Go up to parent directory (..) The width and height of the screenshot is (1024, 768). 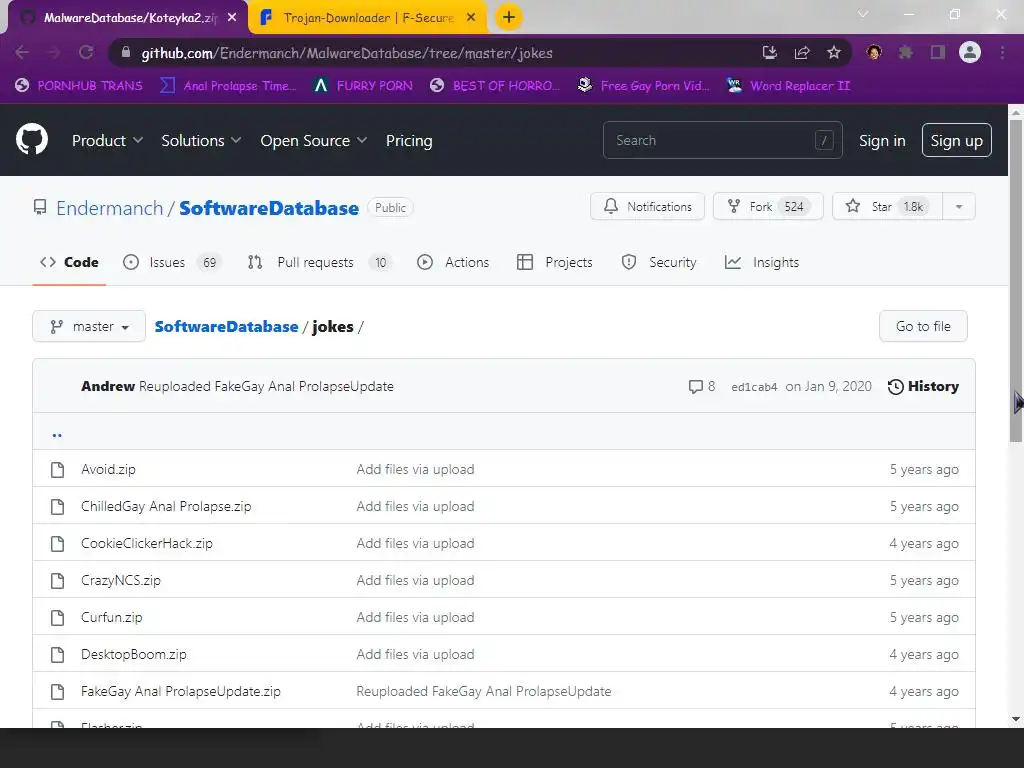click(57, 434)
